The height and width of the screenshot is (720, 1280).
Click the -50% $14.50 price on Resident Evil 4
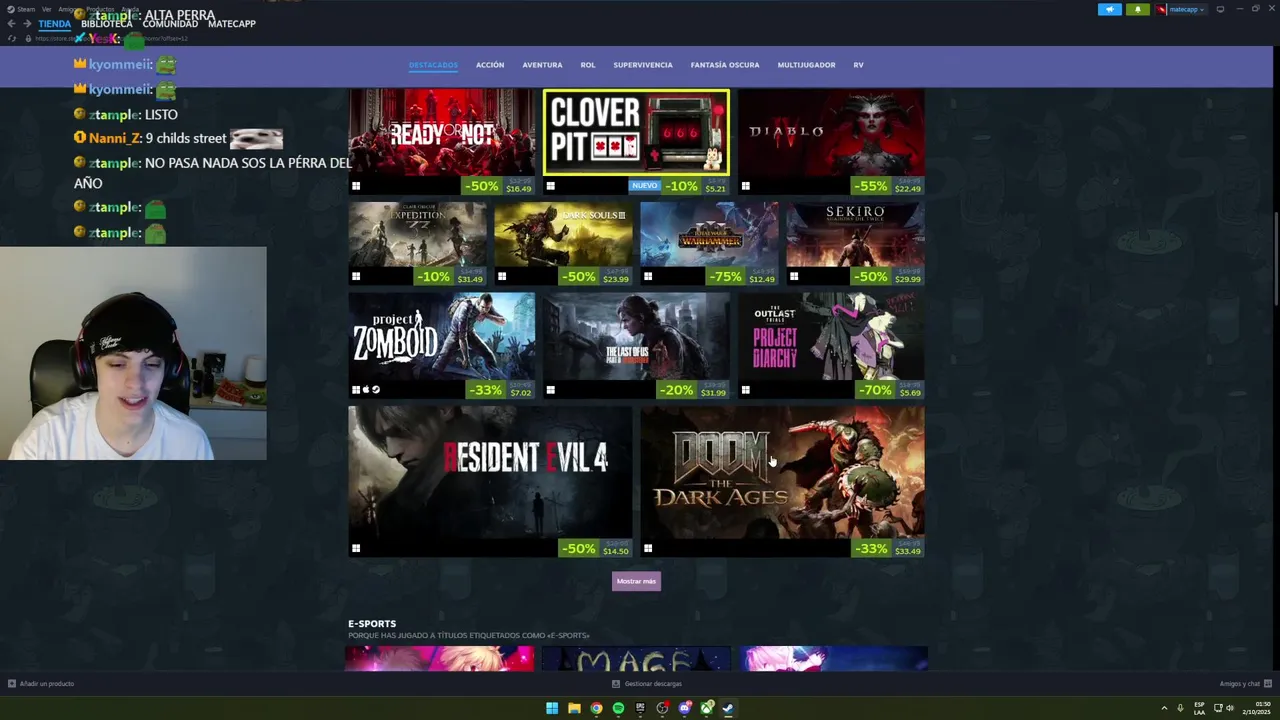(x=596, y=549)
